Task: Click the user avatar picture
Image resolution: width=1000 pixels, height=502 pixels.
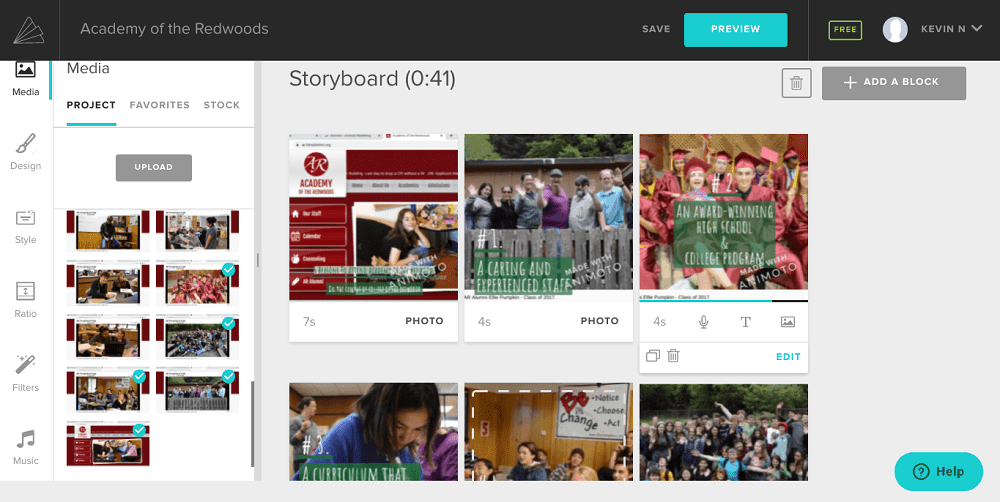Action: [x=895, y=29]
